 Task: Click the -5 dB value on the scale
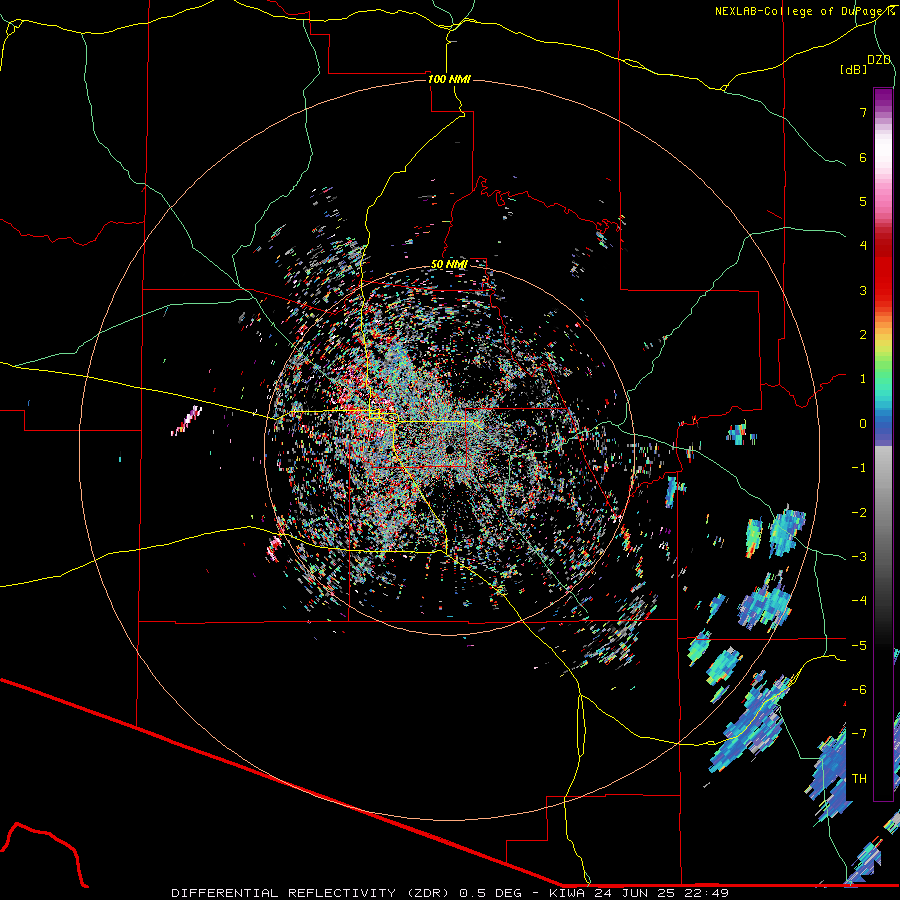pos(859,645)
